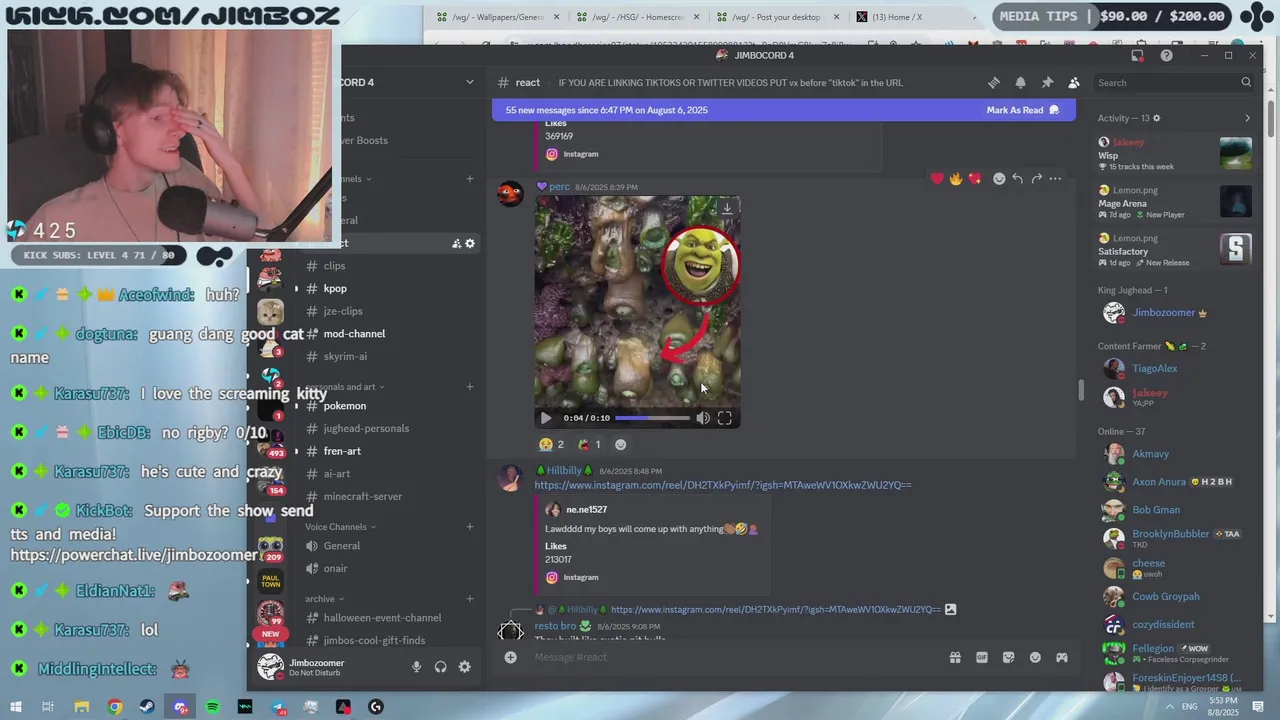Switch to browser tab '/wg/ - Post your desktop'

(x=777, y=17)
